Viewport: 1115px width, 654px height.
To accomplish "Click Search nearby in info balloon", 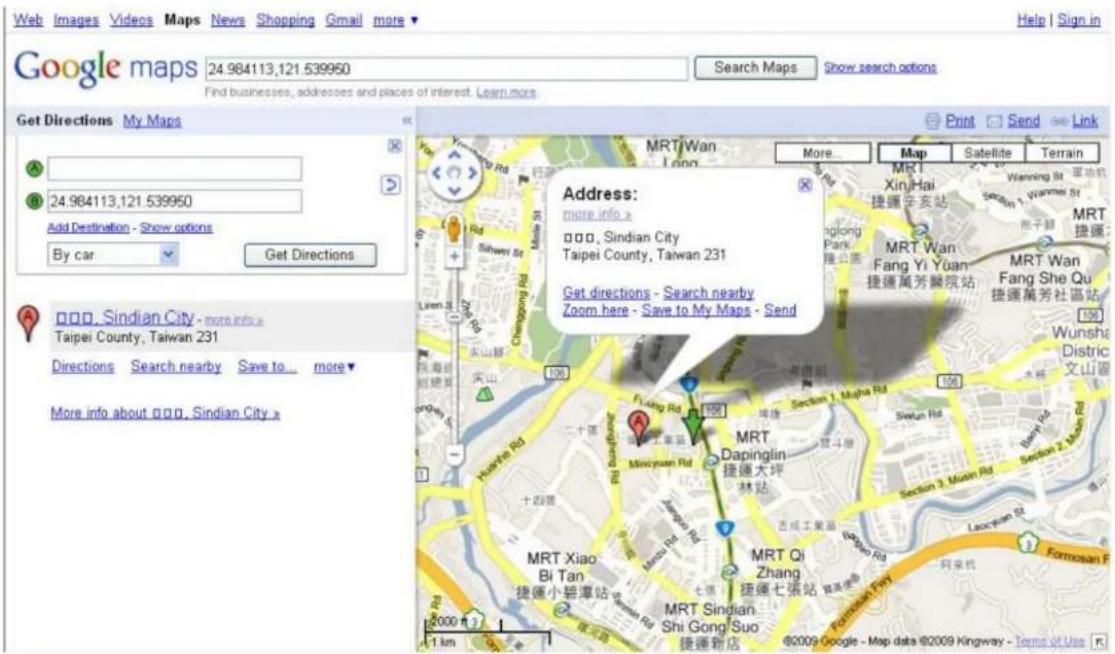I will tap(708, 293).
